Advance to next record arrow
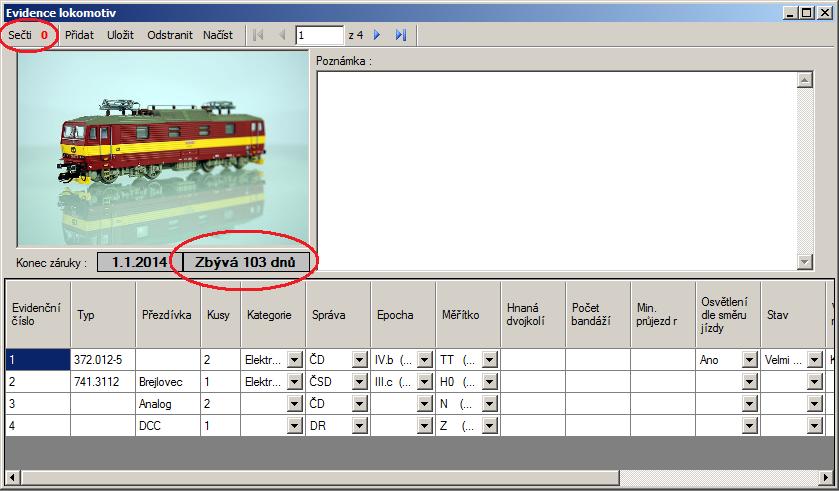This screenshot has width=839, height=491. (378, 35)
